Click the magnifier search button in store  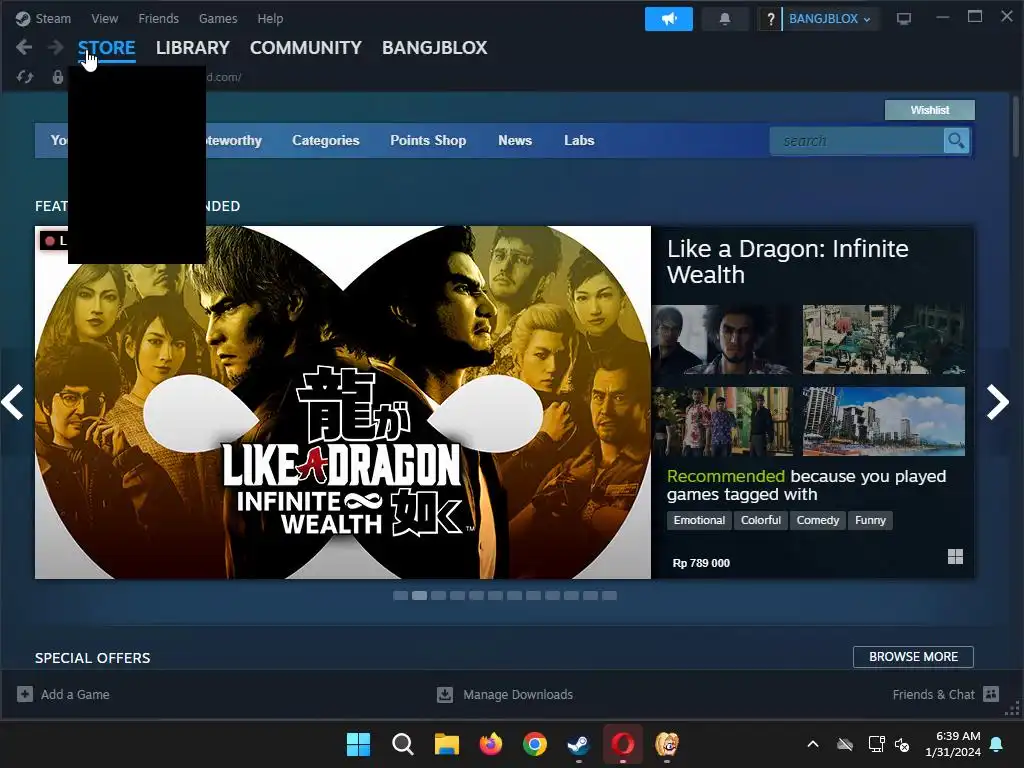pyautogui.click(x=956, y=140)
